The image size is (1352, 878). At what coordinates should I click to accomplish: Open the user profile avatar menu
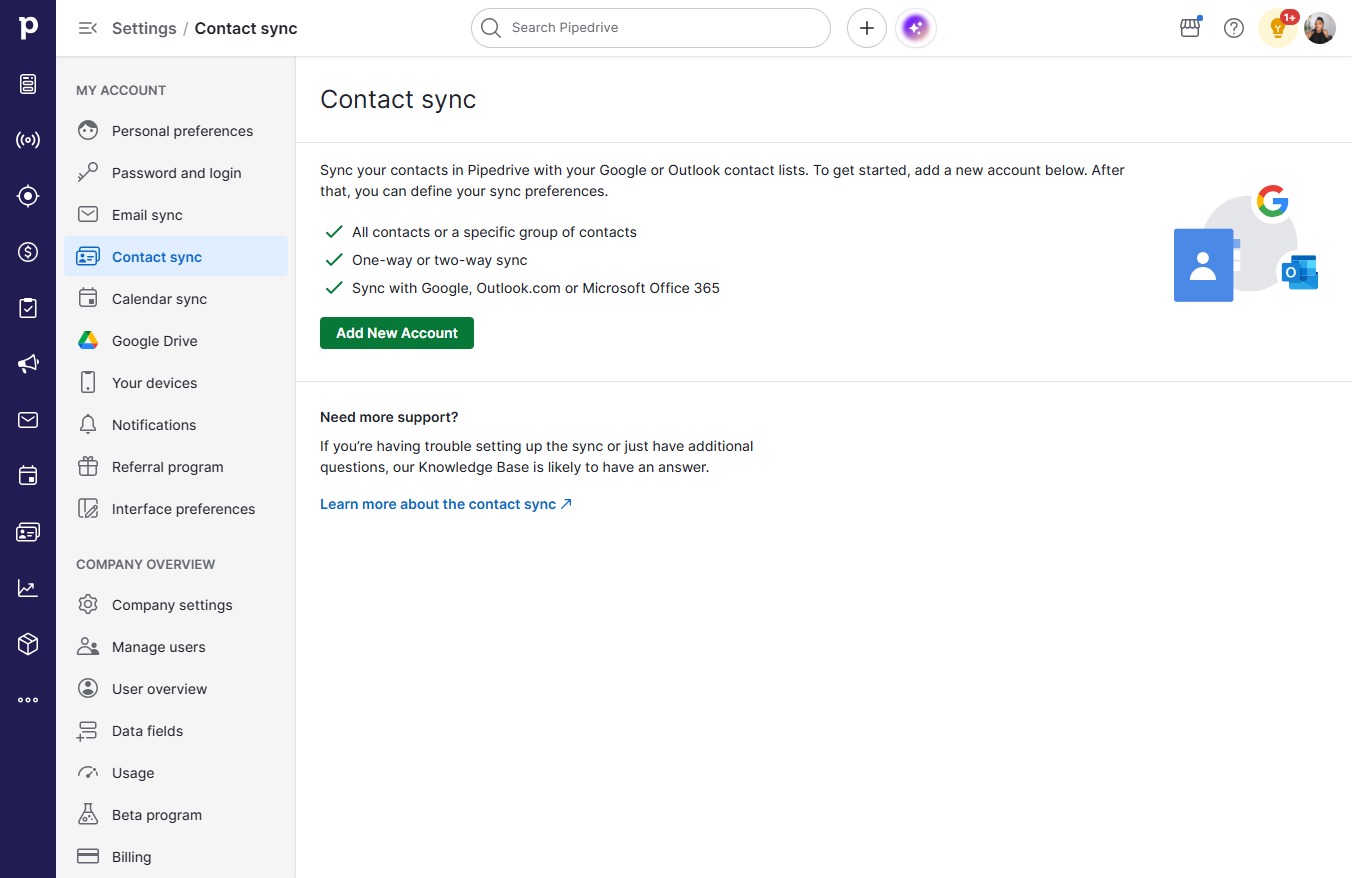[x=1320, y=28]
